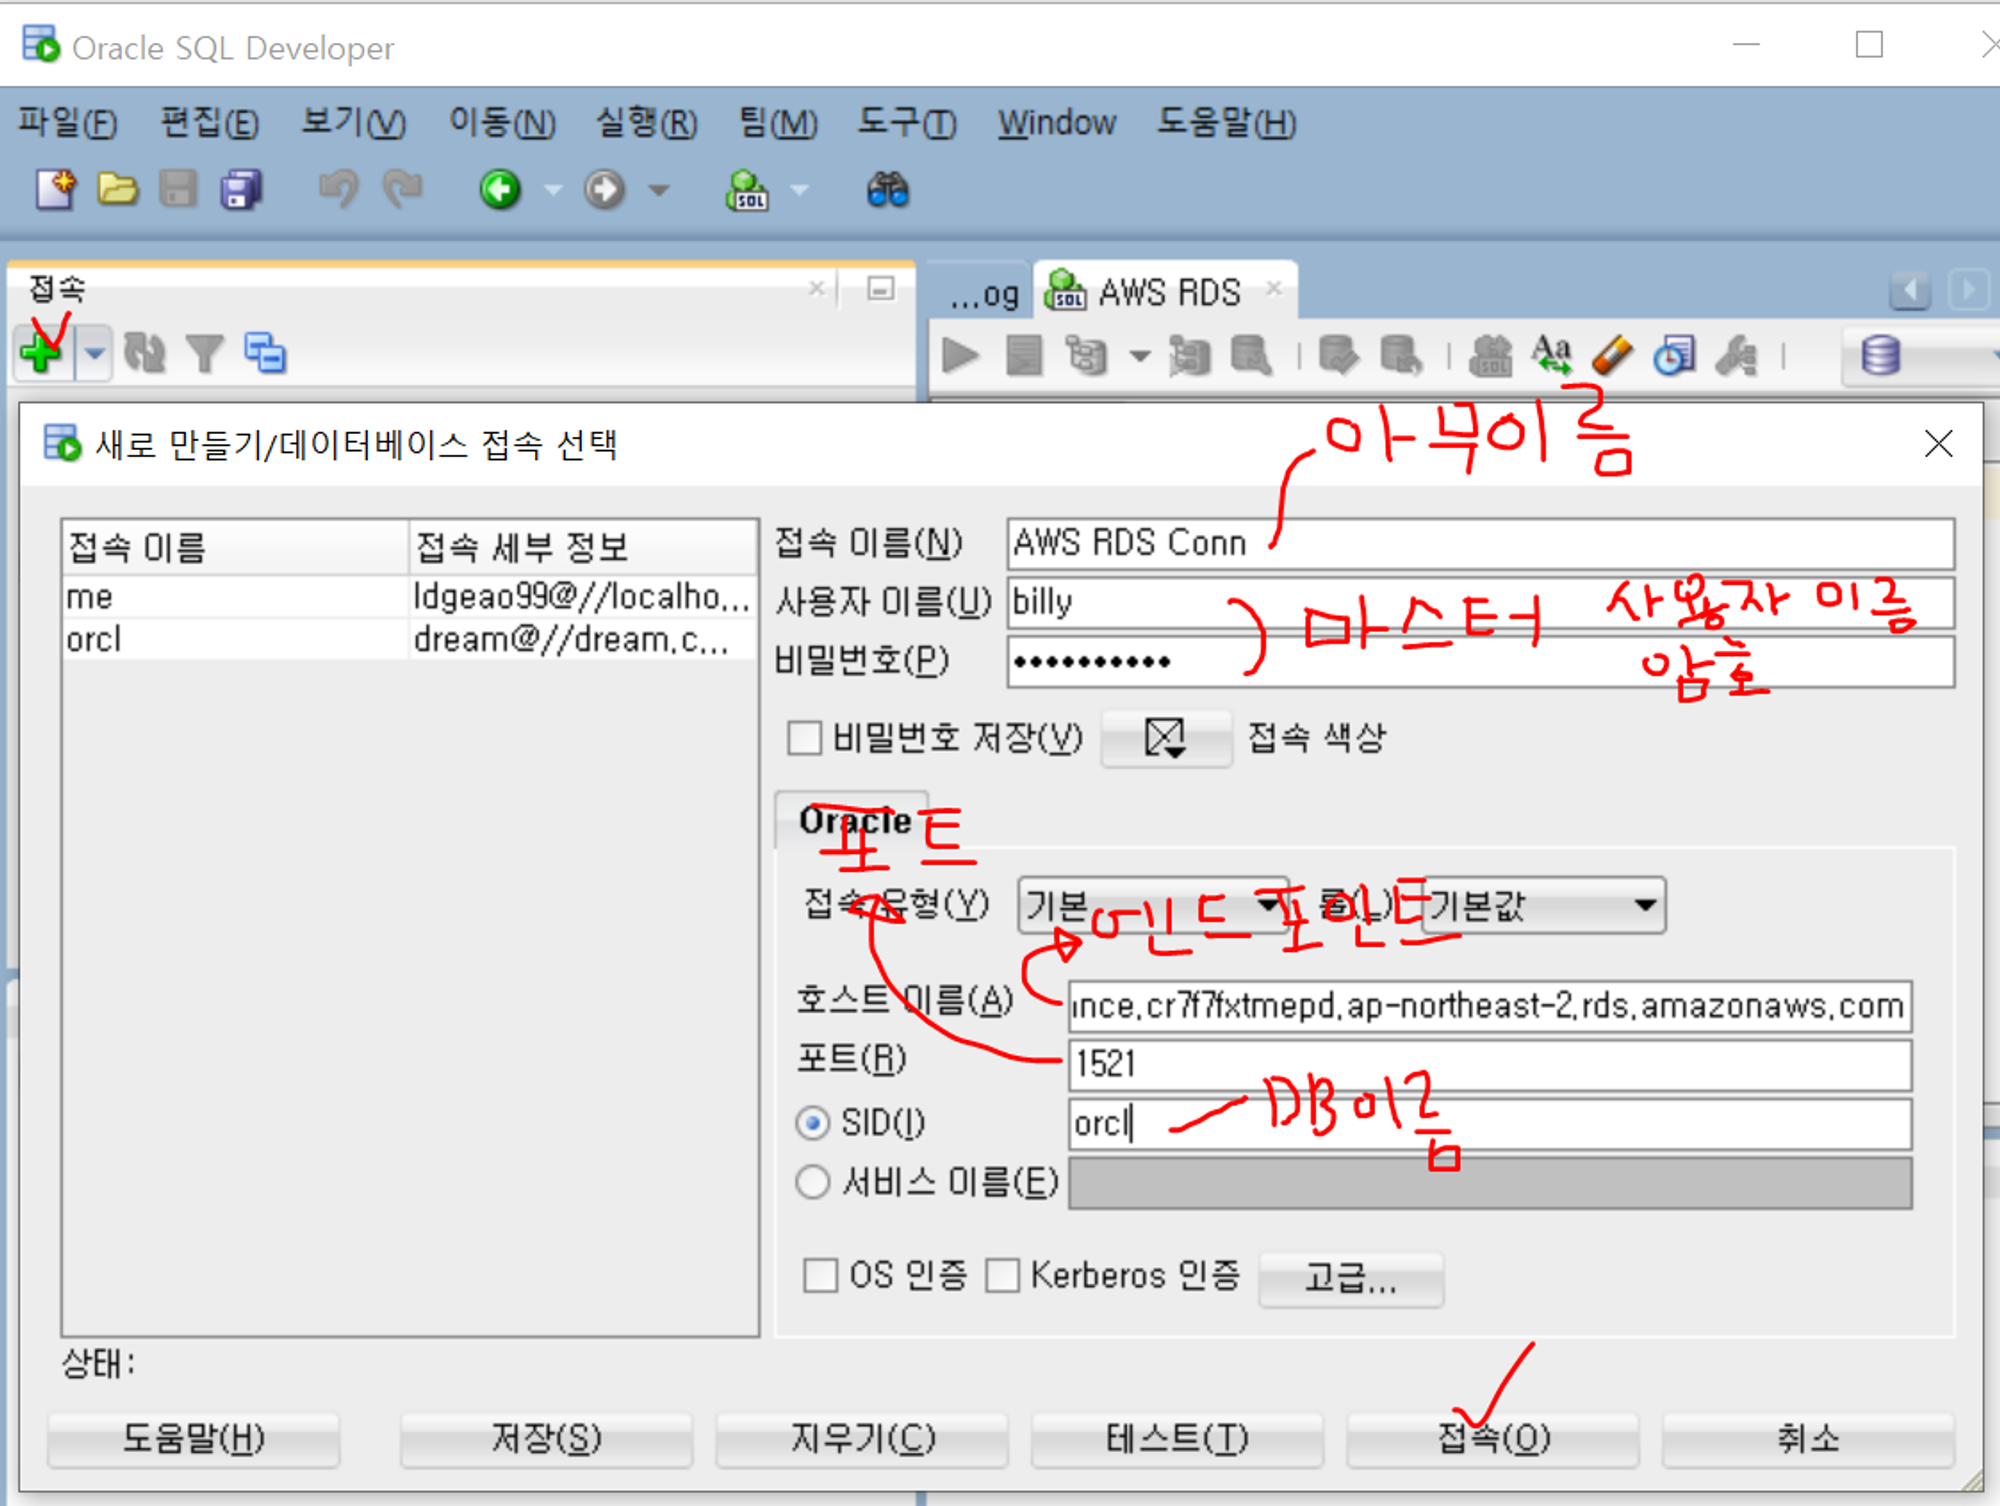
Task: Click the 테스트(T) button
Action: pos(1176,1439)
